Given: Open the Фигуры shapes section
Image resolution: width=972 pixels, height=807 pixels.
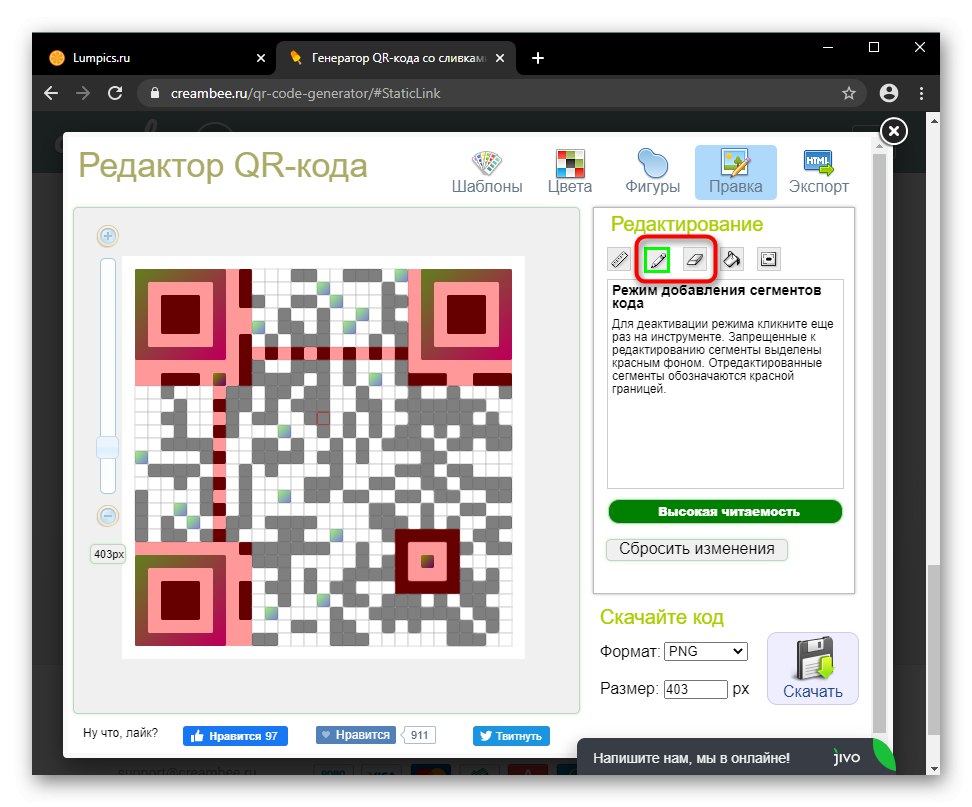Looking at the screenshot, I should 652,172.
